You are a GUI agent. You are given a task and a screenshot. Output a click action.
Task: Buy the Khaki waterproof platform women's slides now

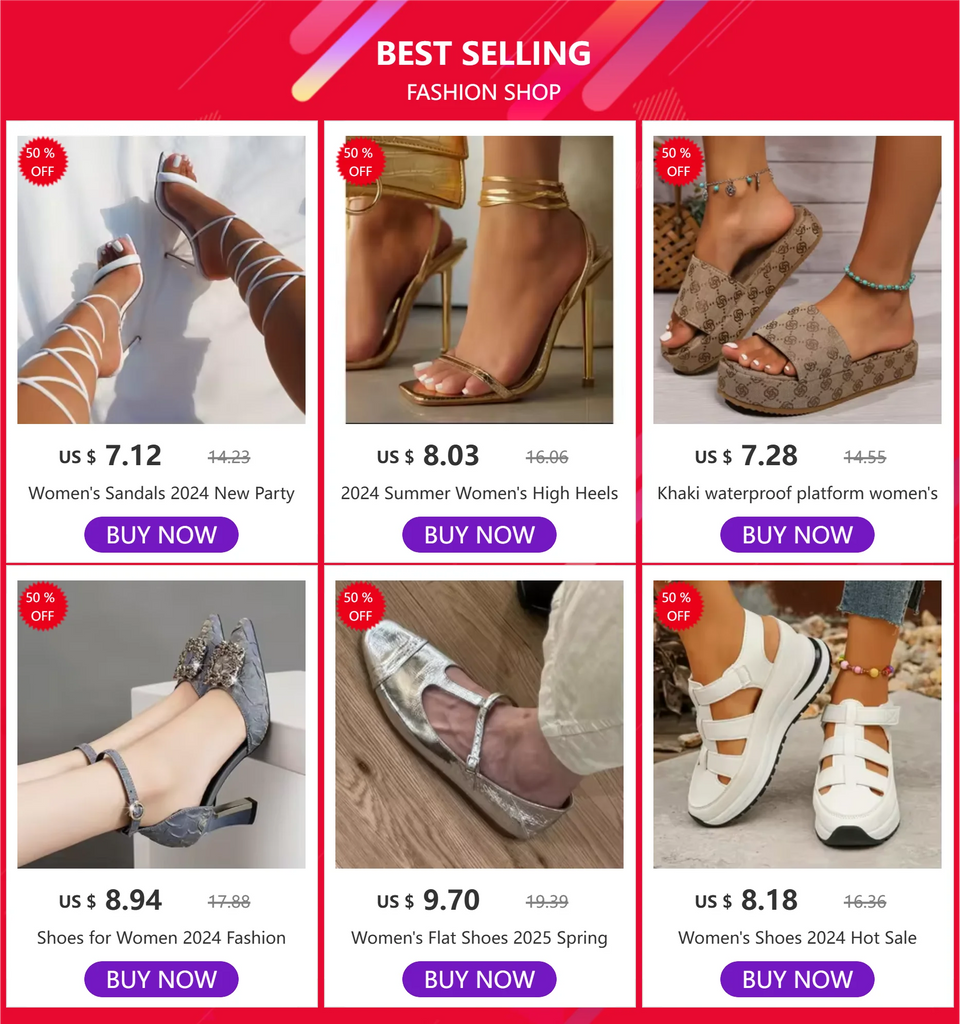[x=797, y=535]
